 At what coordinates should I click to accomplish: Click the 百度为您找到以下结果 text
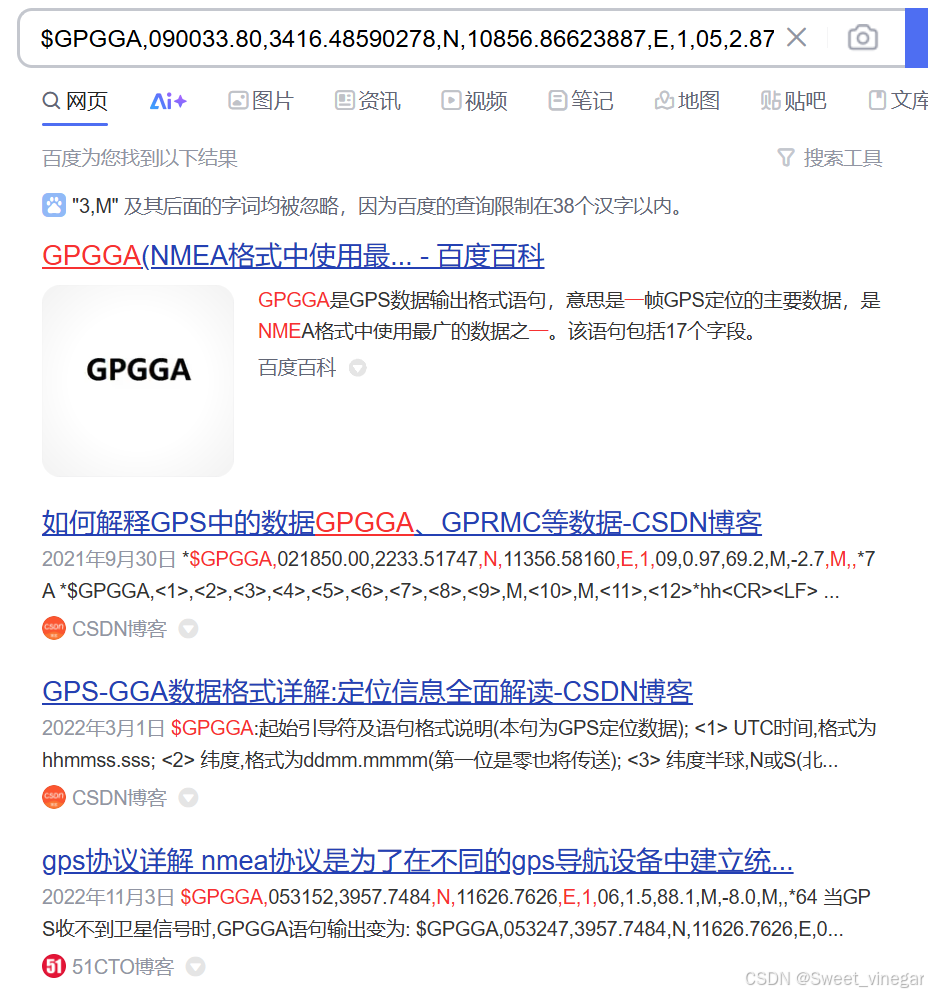[139, 158]
